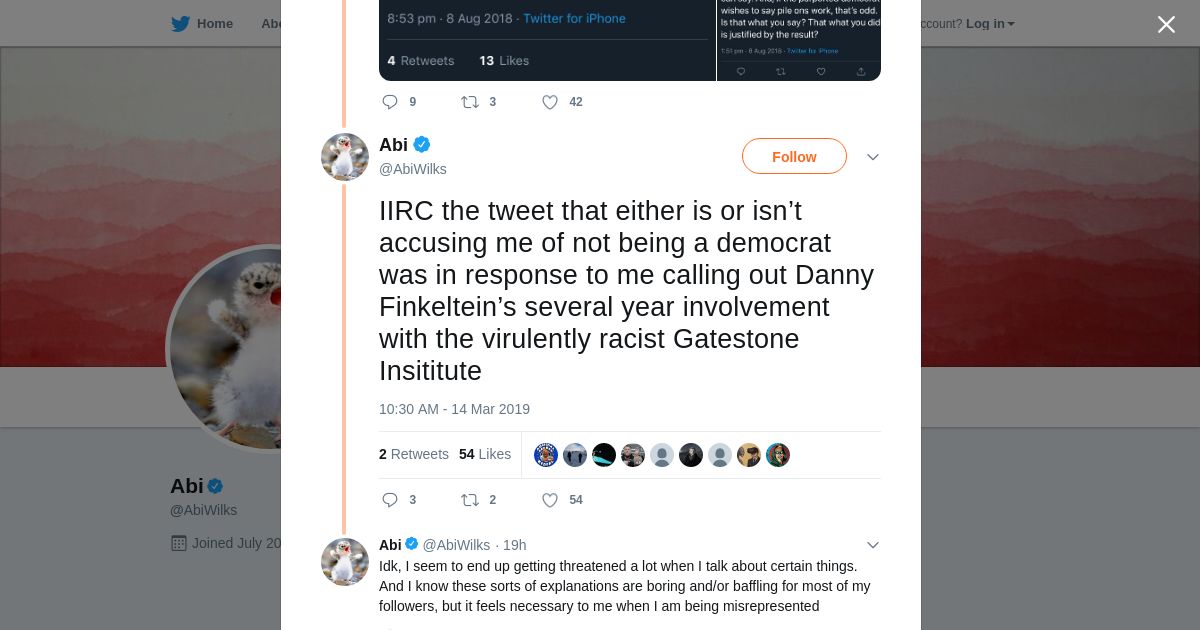The height and width of the screenshot is (630, 1200).
Task: View the 54 Likes list
Action: (x=485, y=454)
